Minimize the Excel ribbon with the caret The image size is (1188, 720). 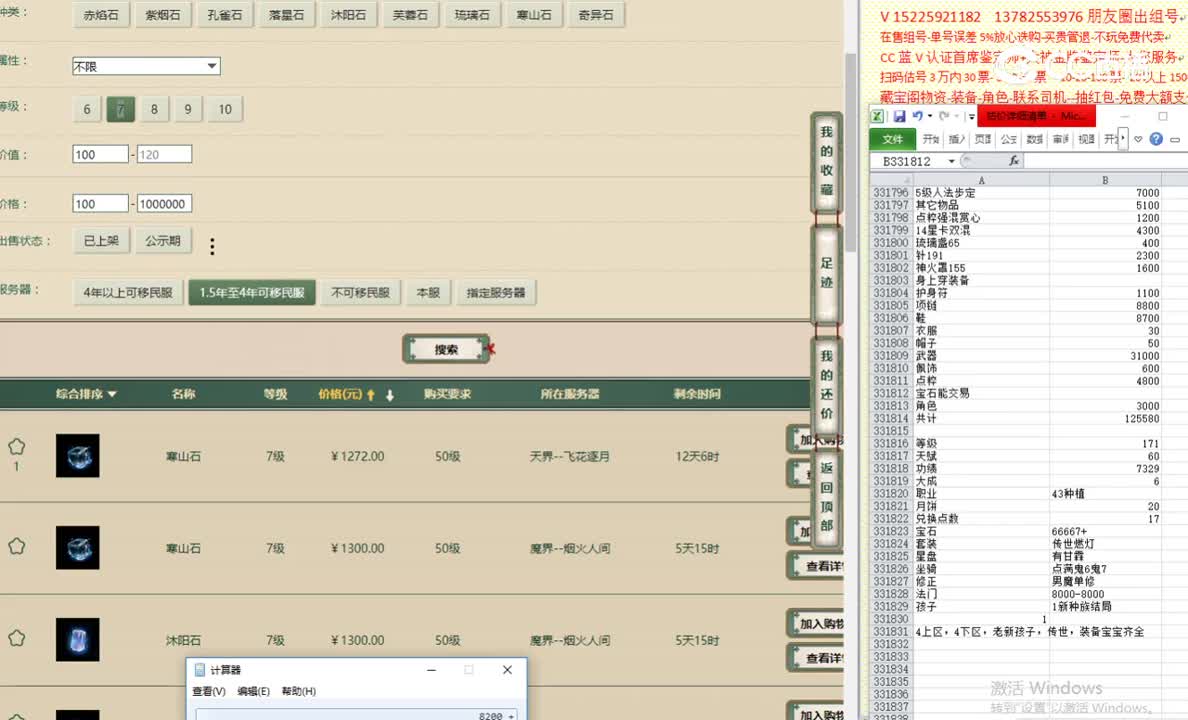point(1138,139)
